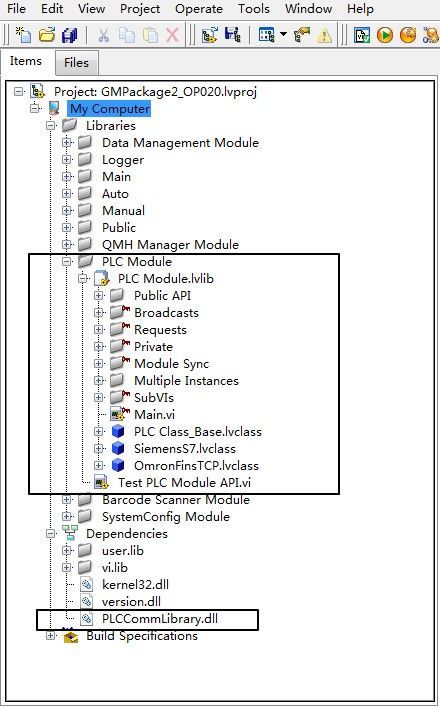Select Main.vi in PLC Module library
The width and height of the screenshot is (440, 707).
[x=154, y=414]
